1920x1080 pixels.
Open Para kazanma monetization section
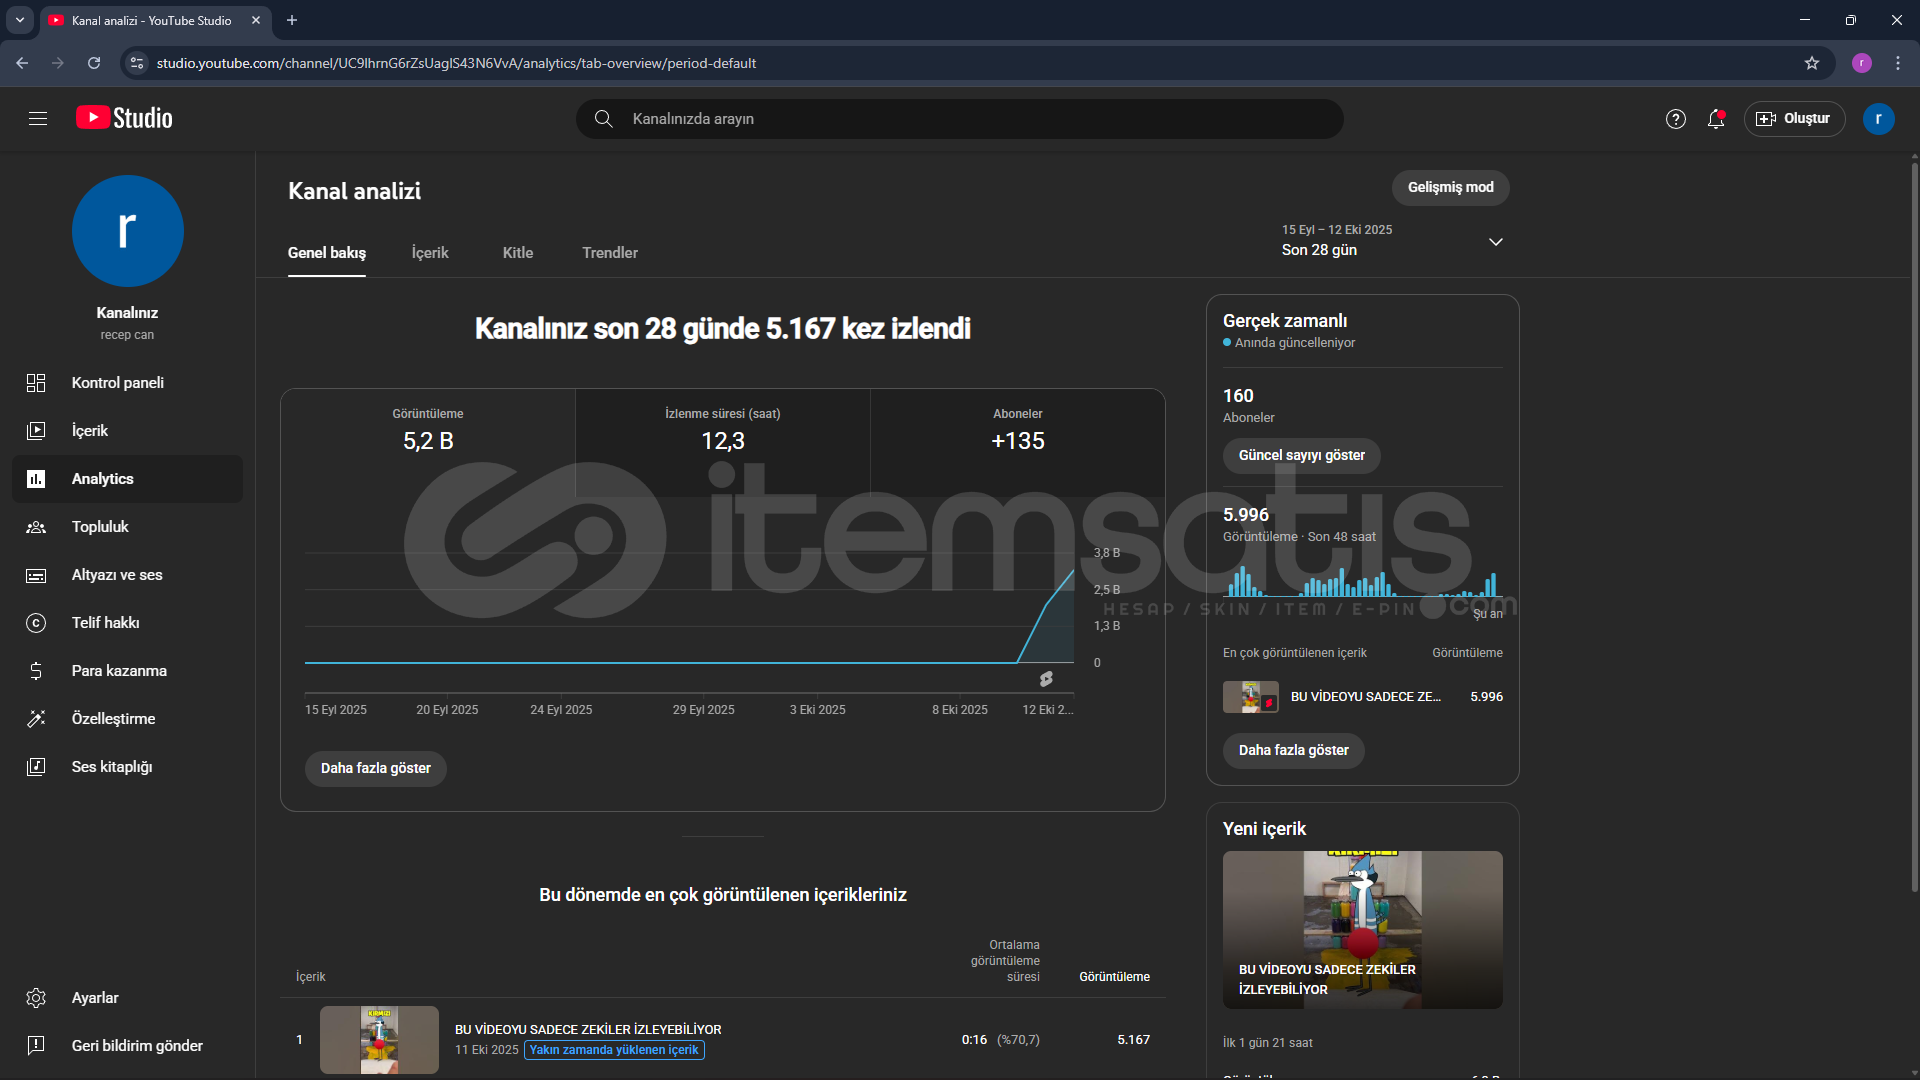coord(118,671)
